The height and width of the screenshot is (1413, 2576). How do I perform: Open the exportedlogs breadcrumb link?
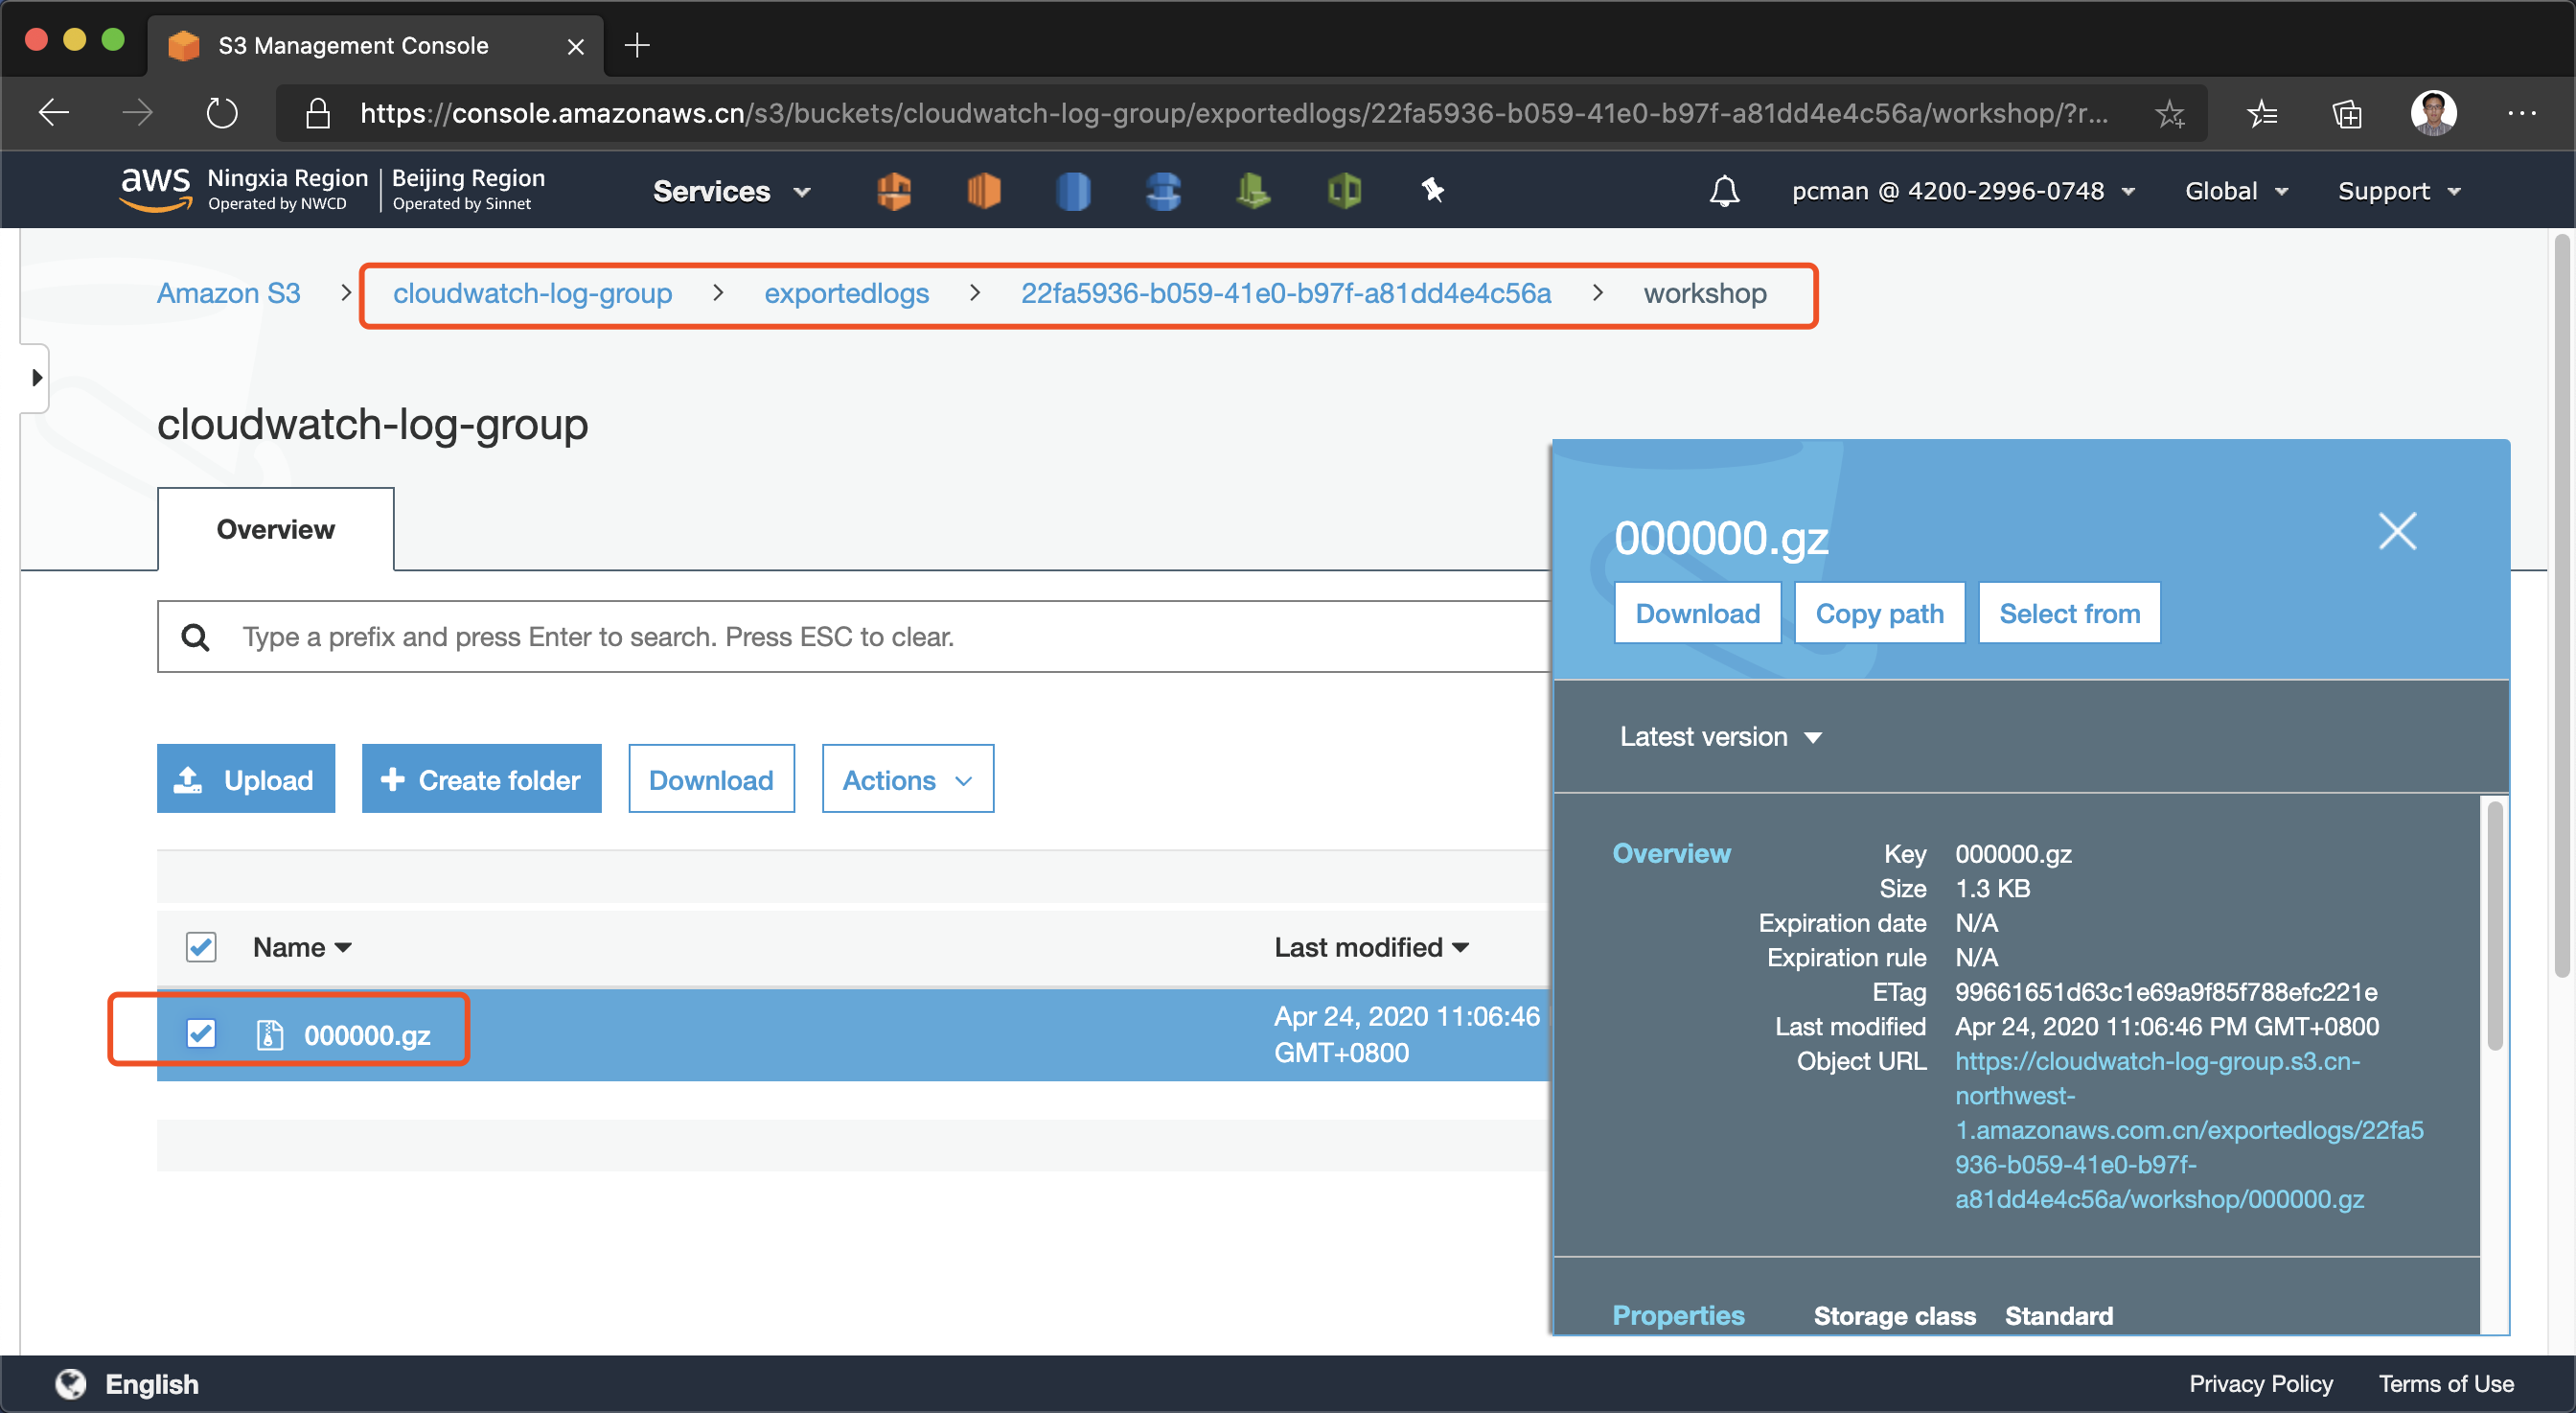pos(846,293)
